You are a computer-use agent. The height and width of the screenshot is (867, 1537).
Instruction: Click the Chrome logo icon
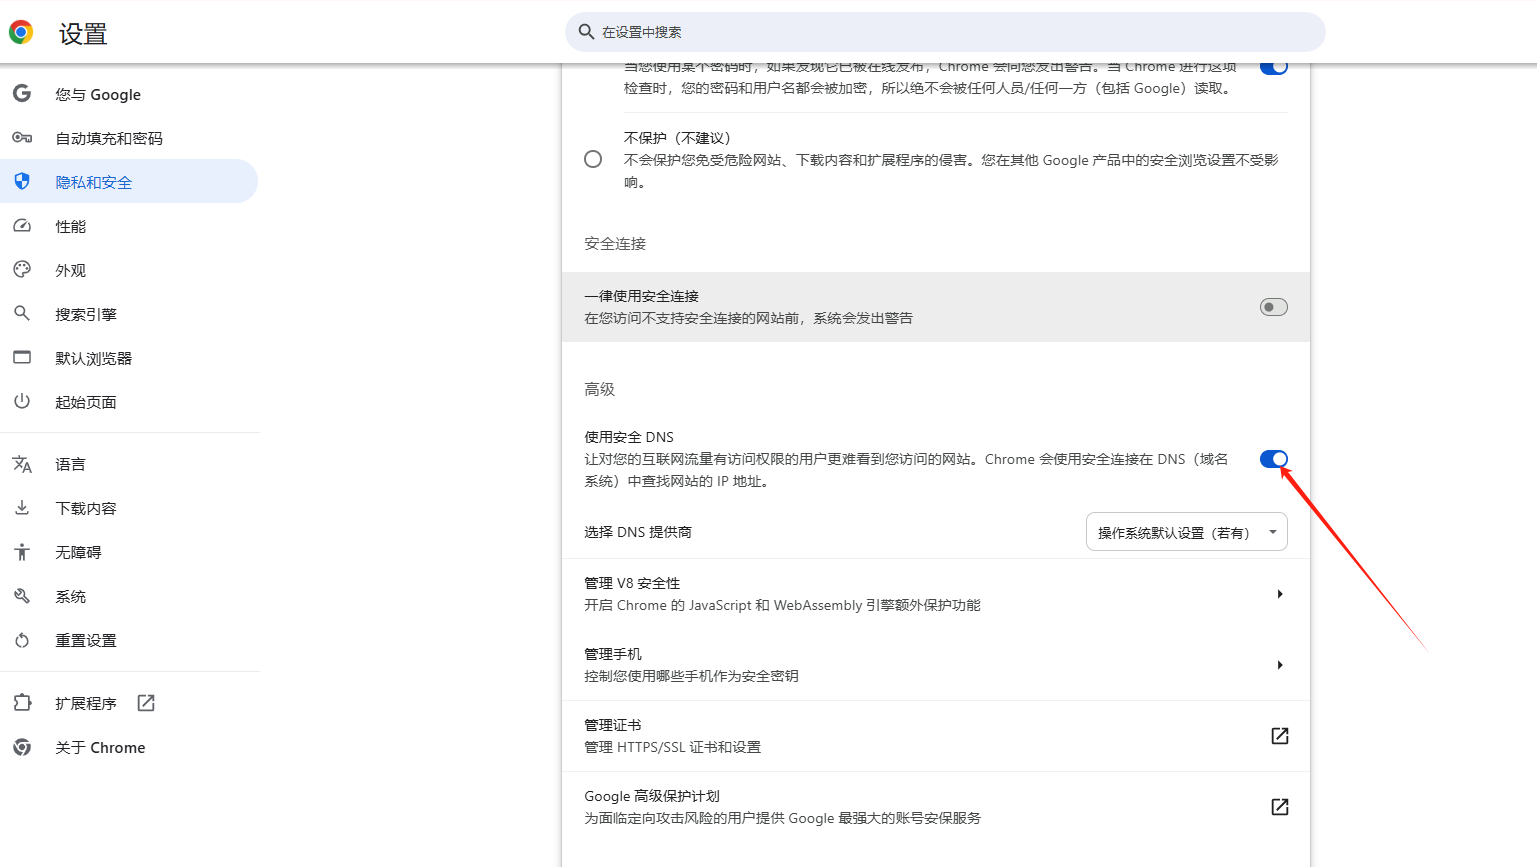point(21,32)
